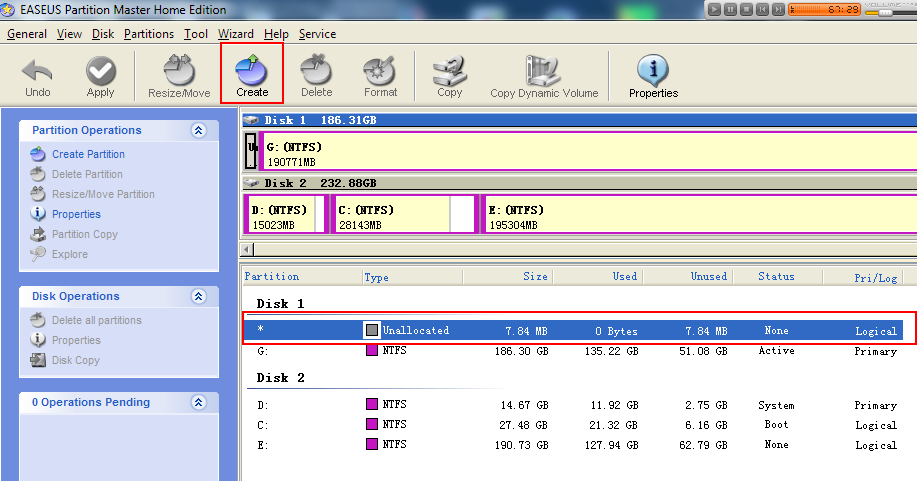Select the unallocated block on Disk 1 map
This screenshot has width=917, height=481.
(251, 151)
